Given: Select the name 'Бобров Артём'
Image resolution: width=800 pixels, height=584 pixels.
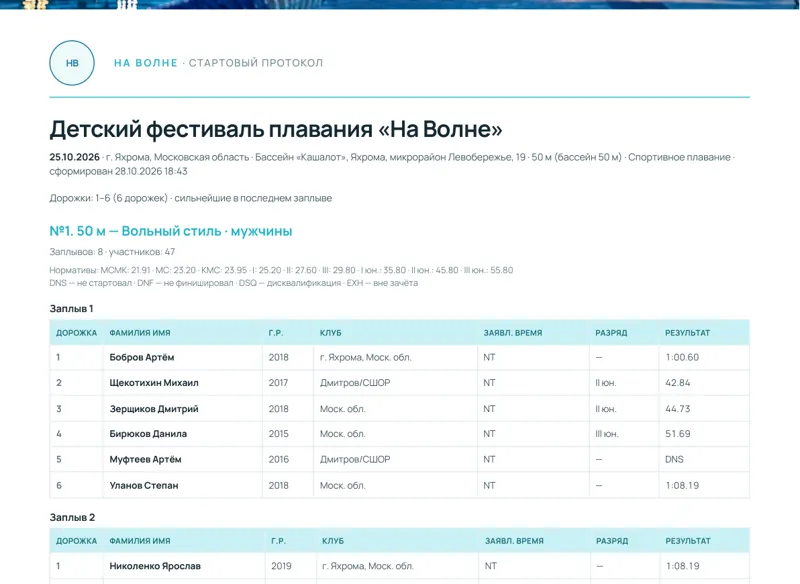Looking at the screenshot, I should pyautogui.click(x=142, y=357).
